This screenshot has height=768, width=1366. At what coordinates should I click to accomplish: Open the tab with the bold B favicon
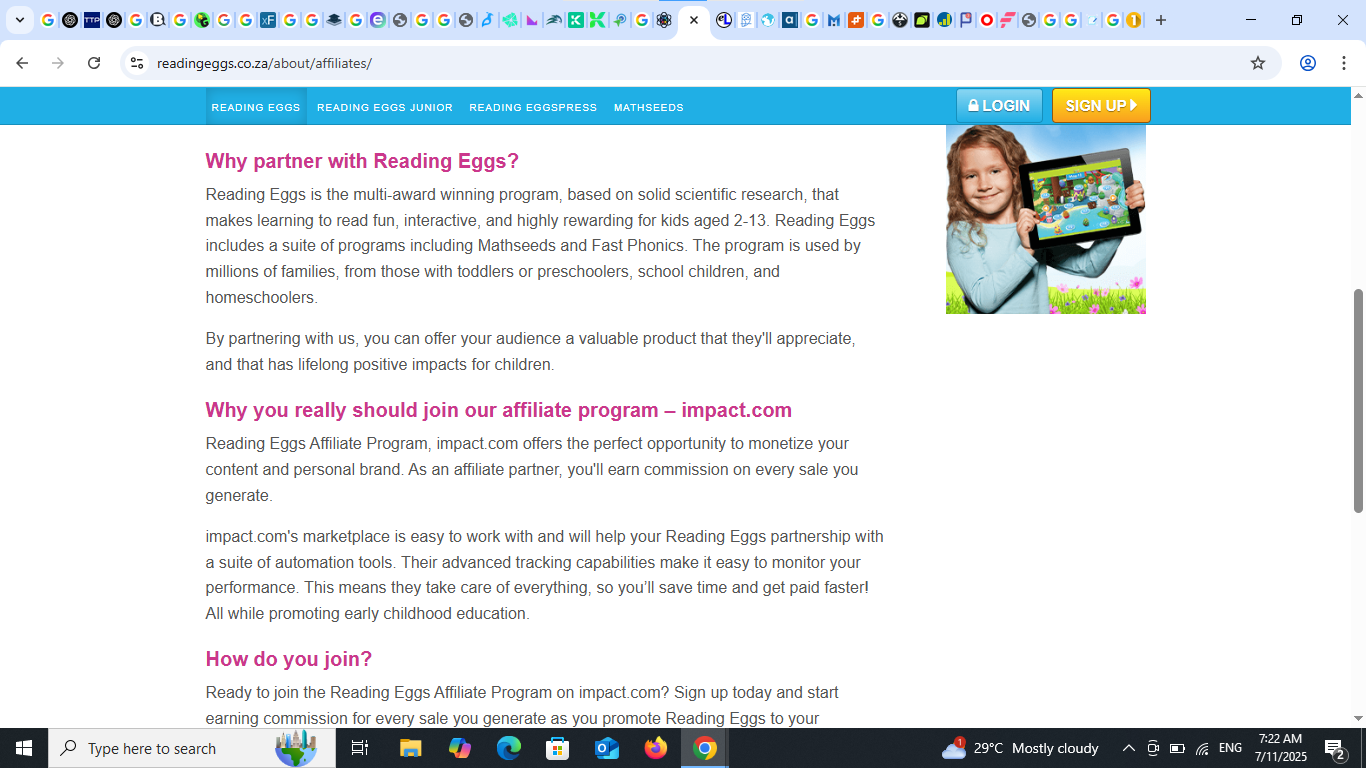[158, 20]
